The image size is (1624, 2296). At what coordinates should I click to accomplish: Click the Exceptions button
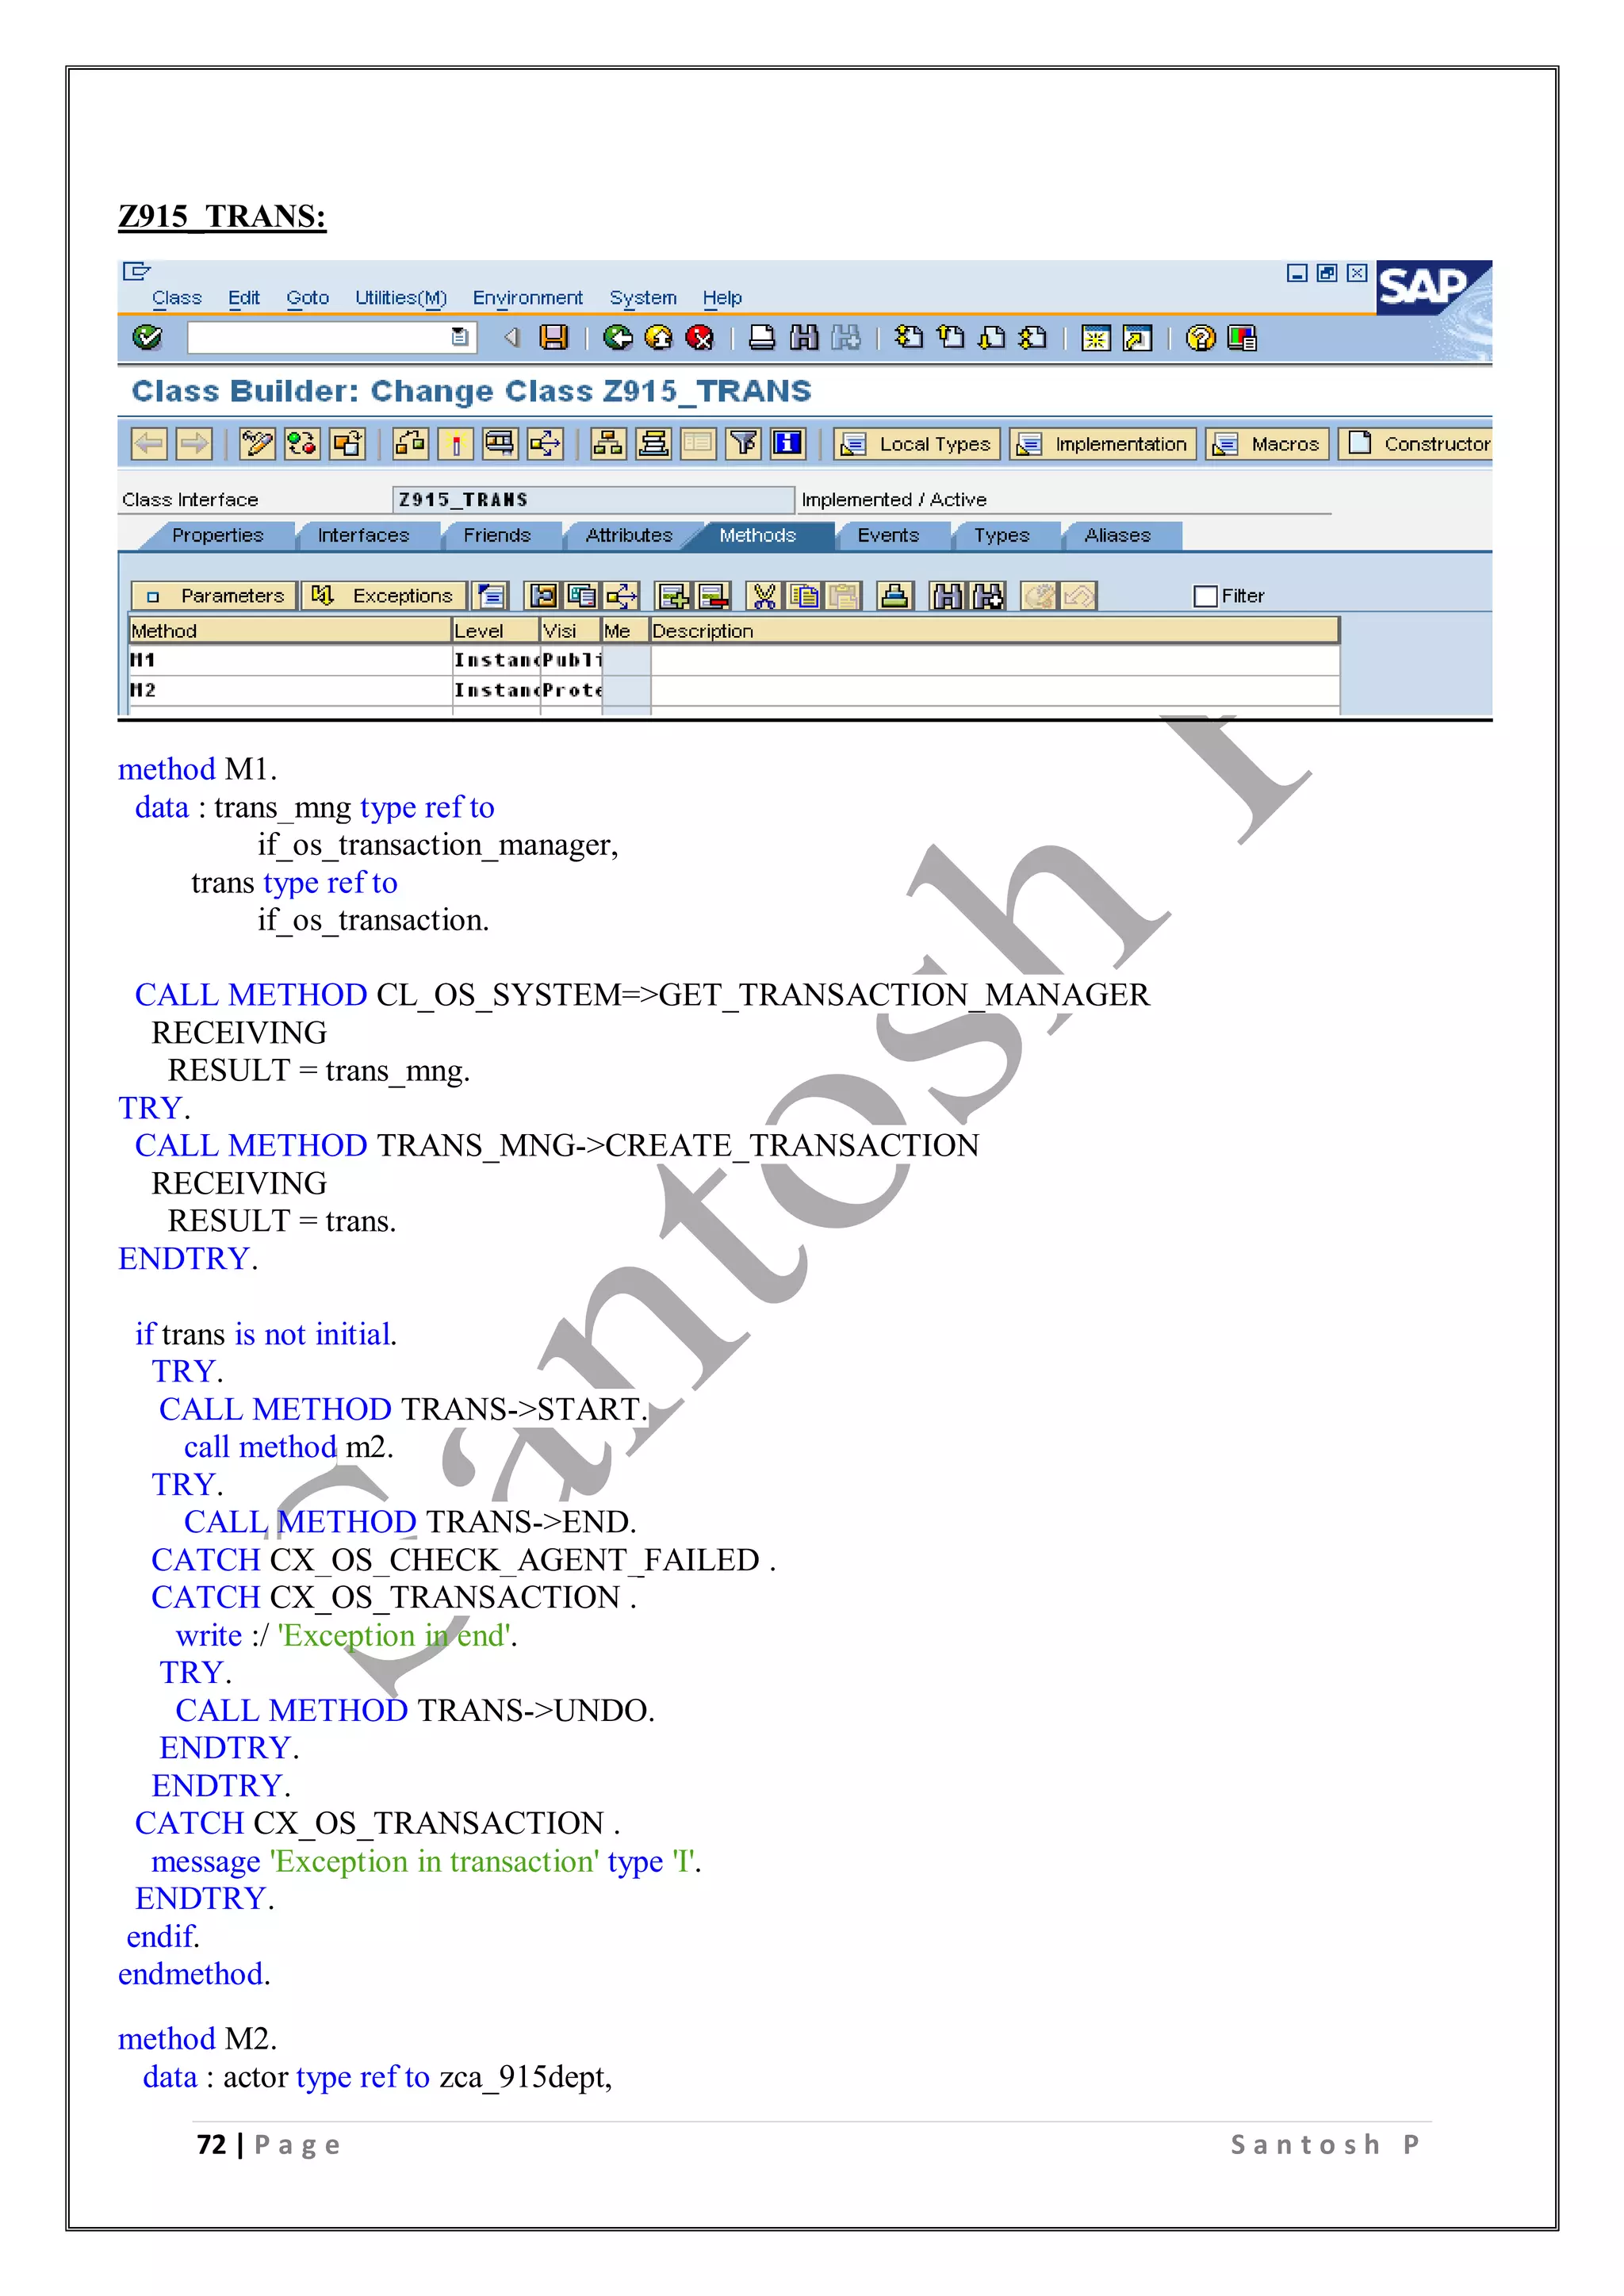pos(384,596)
